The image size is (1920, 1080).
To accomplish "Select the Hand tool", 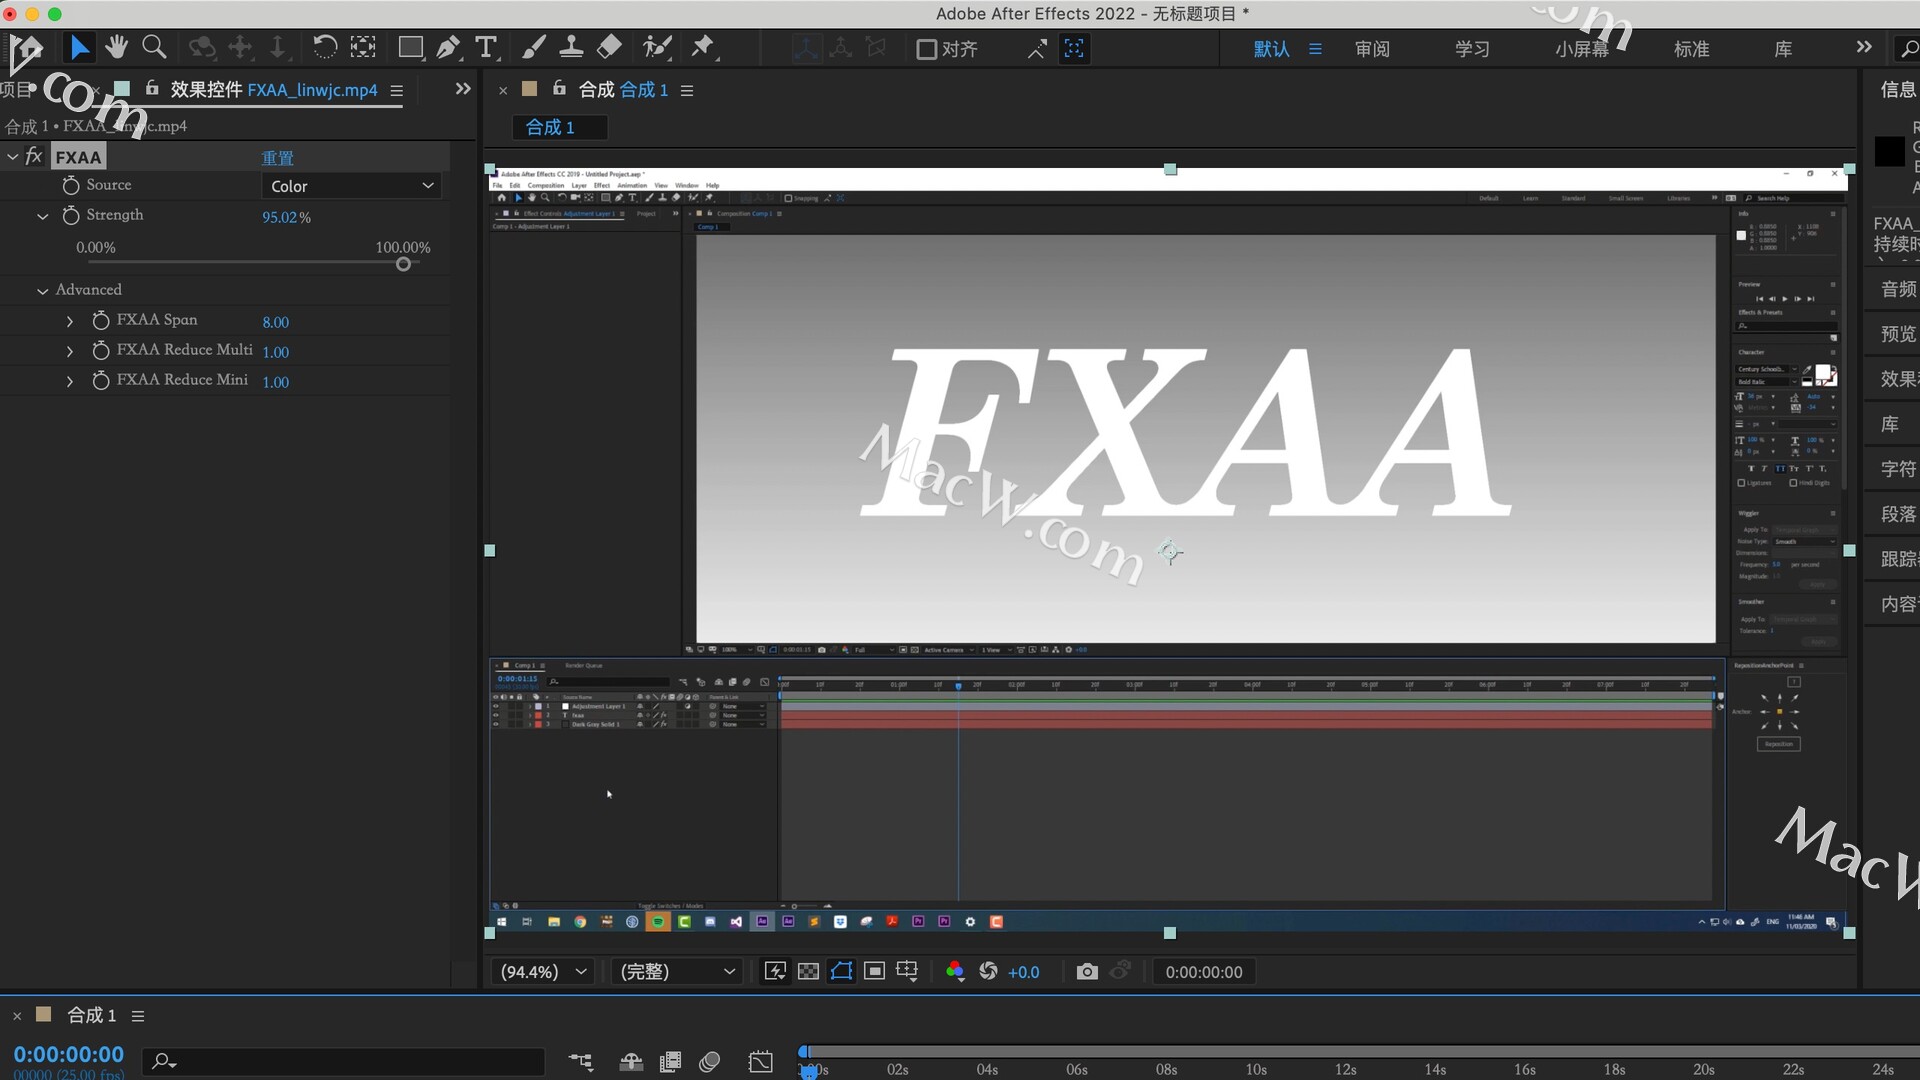I will click(x=117, y=47).
